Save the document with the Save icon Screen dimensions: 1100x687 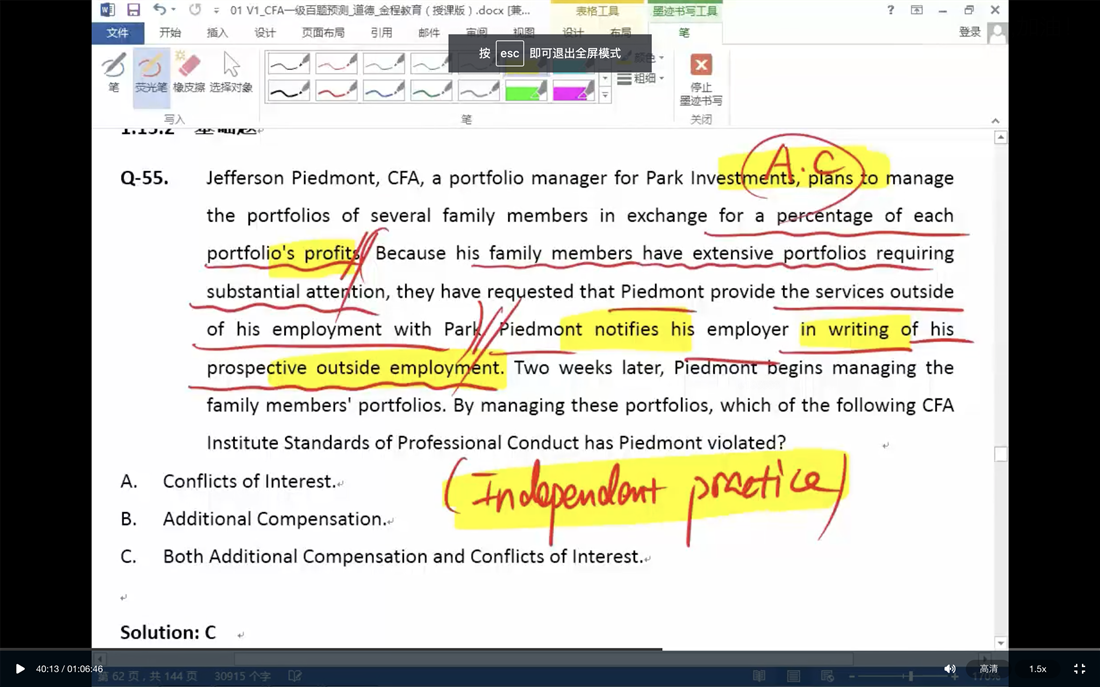click(133, 10)
